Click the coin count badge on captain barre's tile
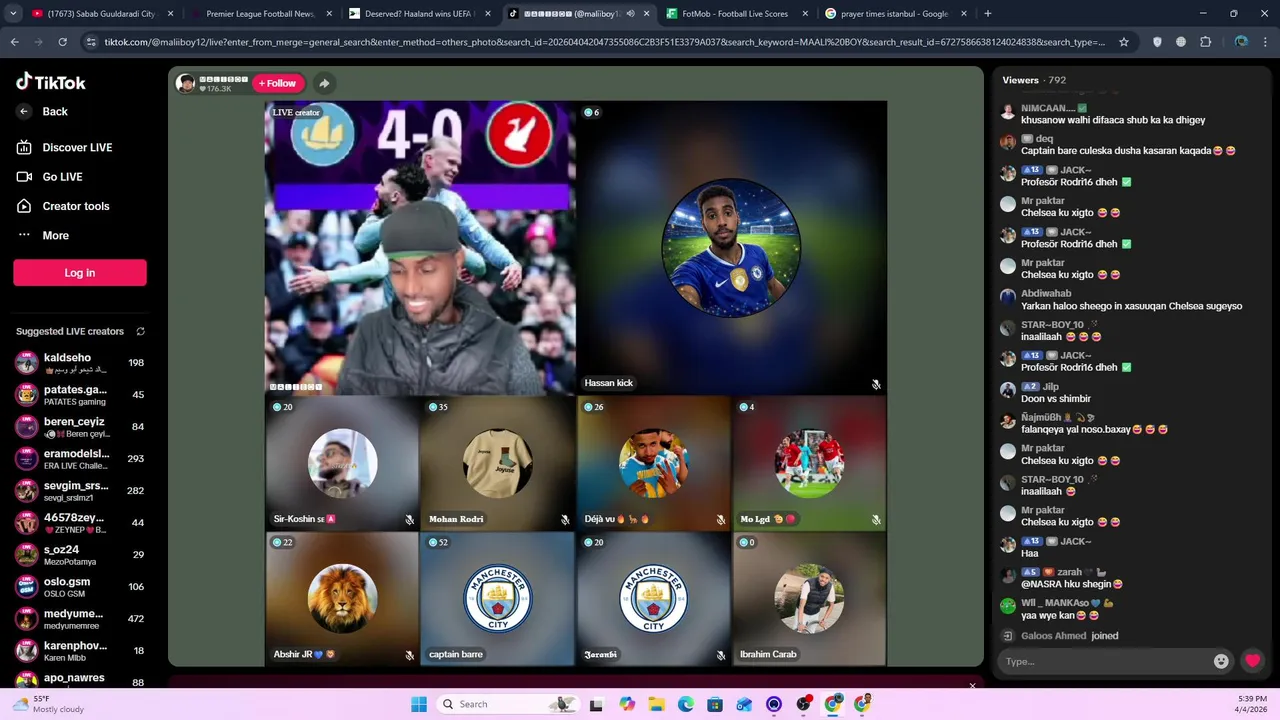This screenshot has height=720, width=1280. (x=438, y=542)
